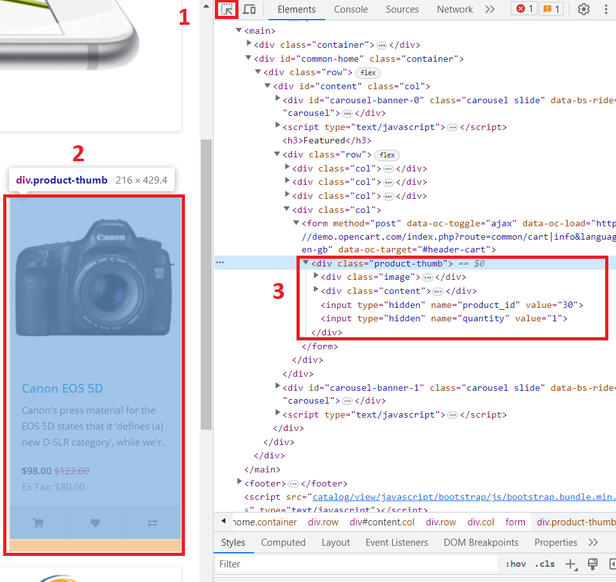The image size is (616, 582).
Task: Activate the inspect element picker tool
Action: pos(226,10)
